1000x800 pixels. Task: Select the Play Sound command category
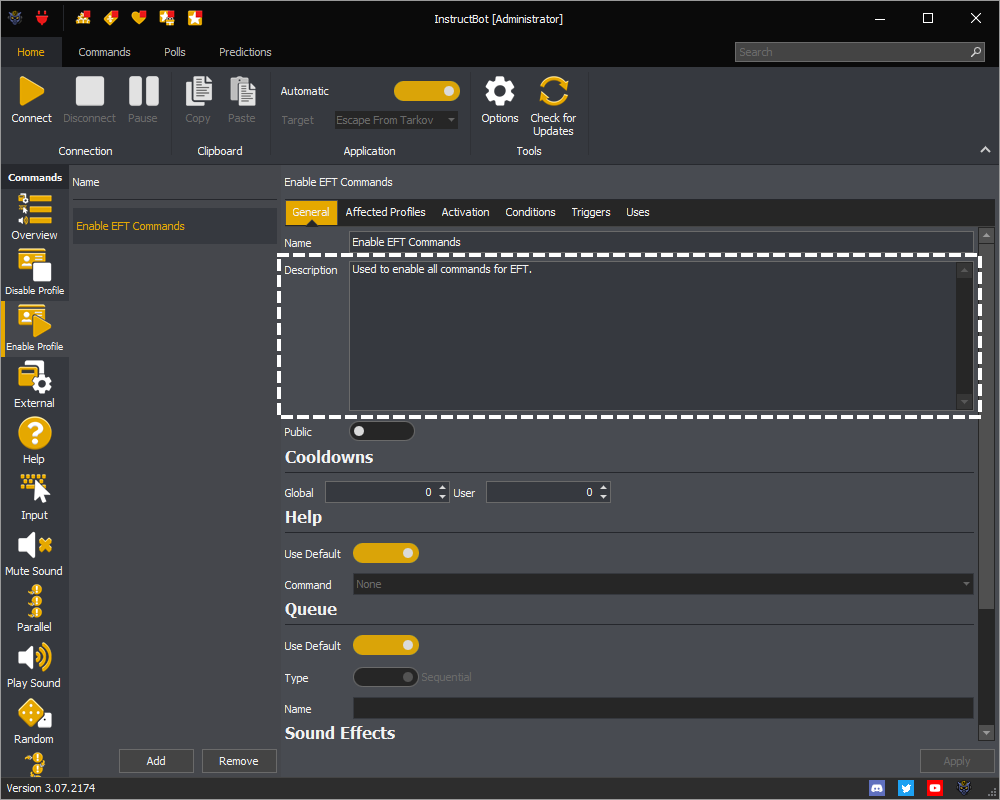34,659
